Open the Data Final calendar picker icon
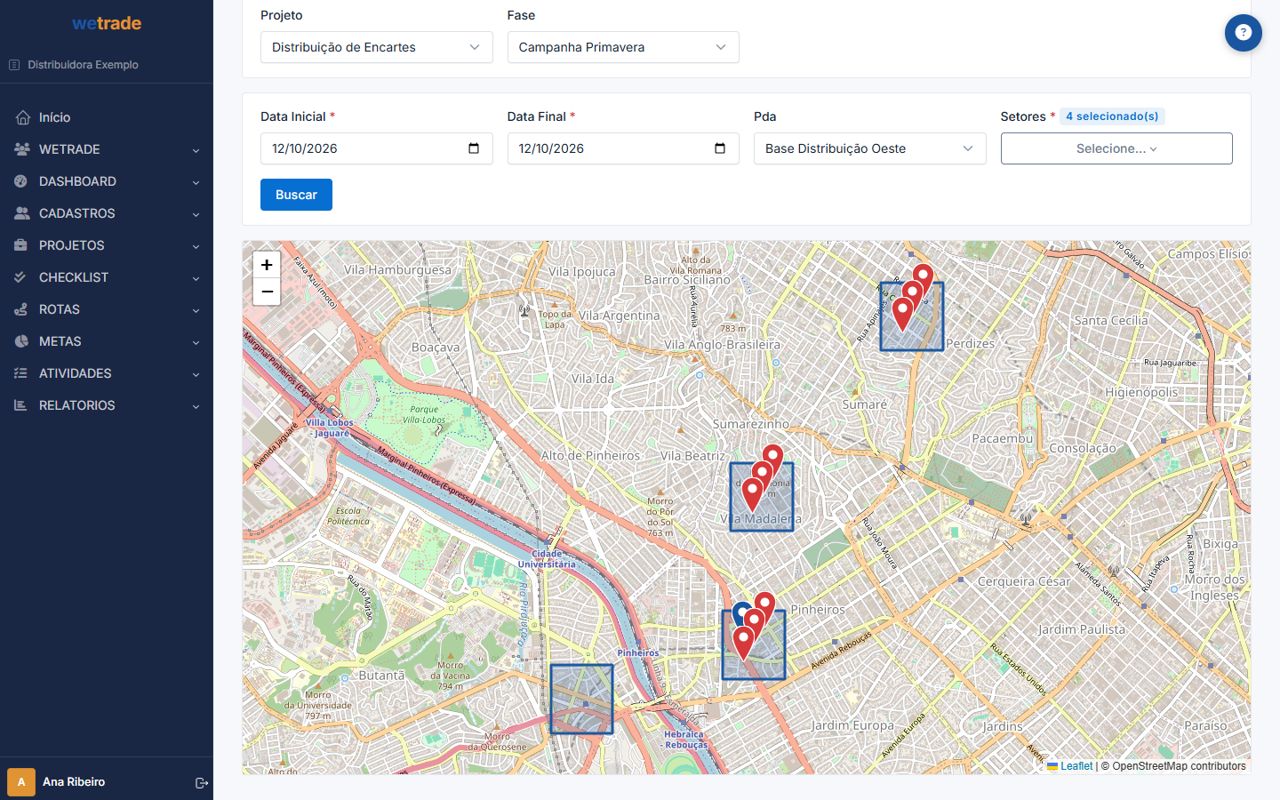The image size is (1280, 800). pos(720,149)
